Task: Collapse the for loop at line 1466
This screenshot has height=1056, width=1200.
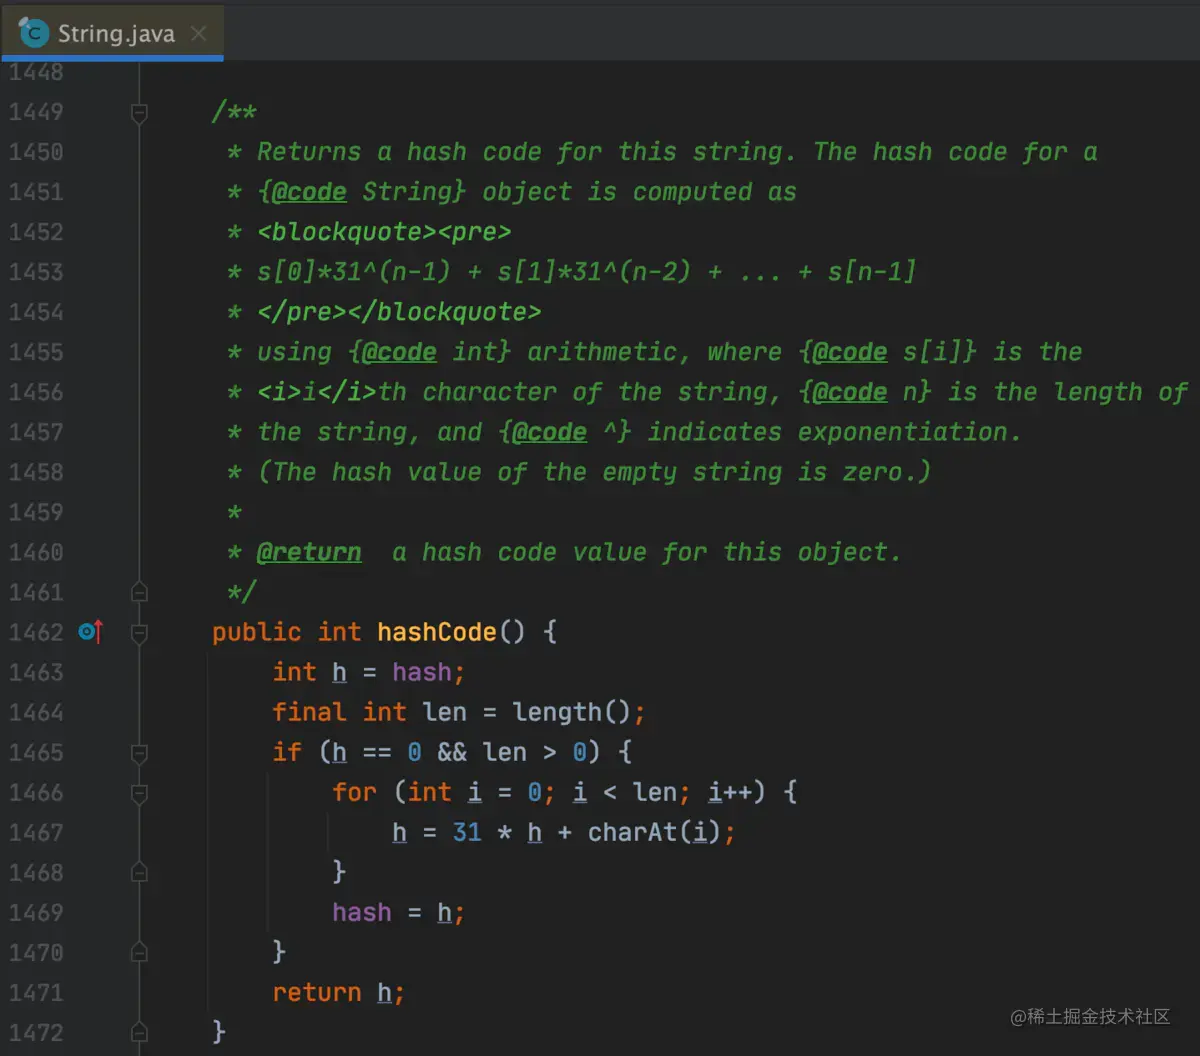Action: [139, 792]
